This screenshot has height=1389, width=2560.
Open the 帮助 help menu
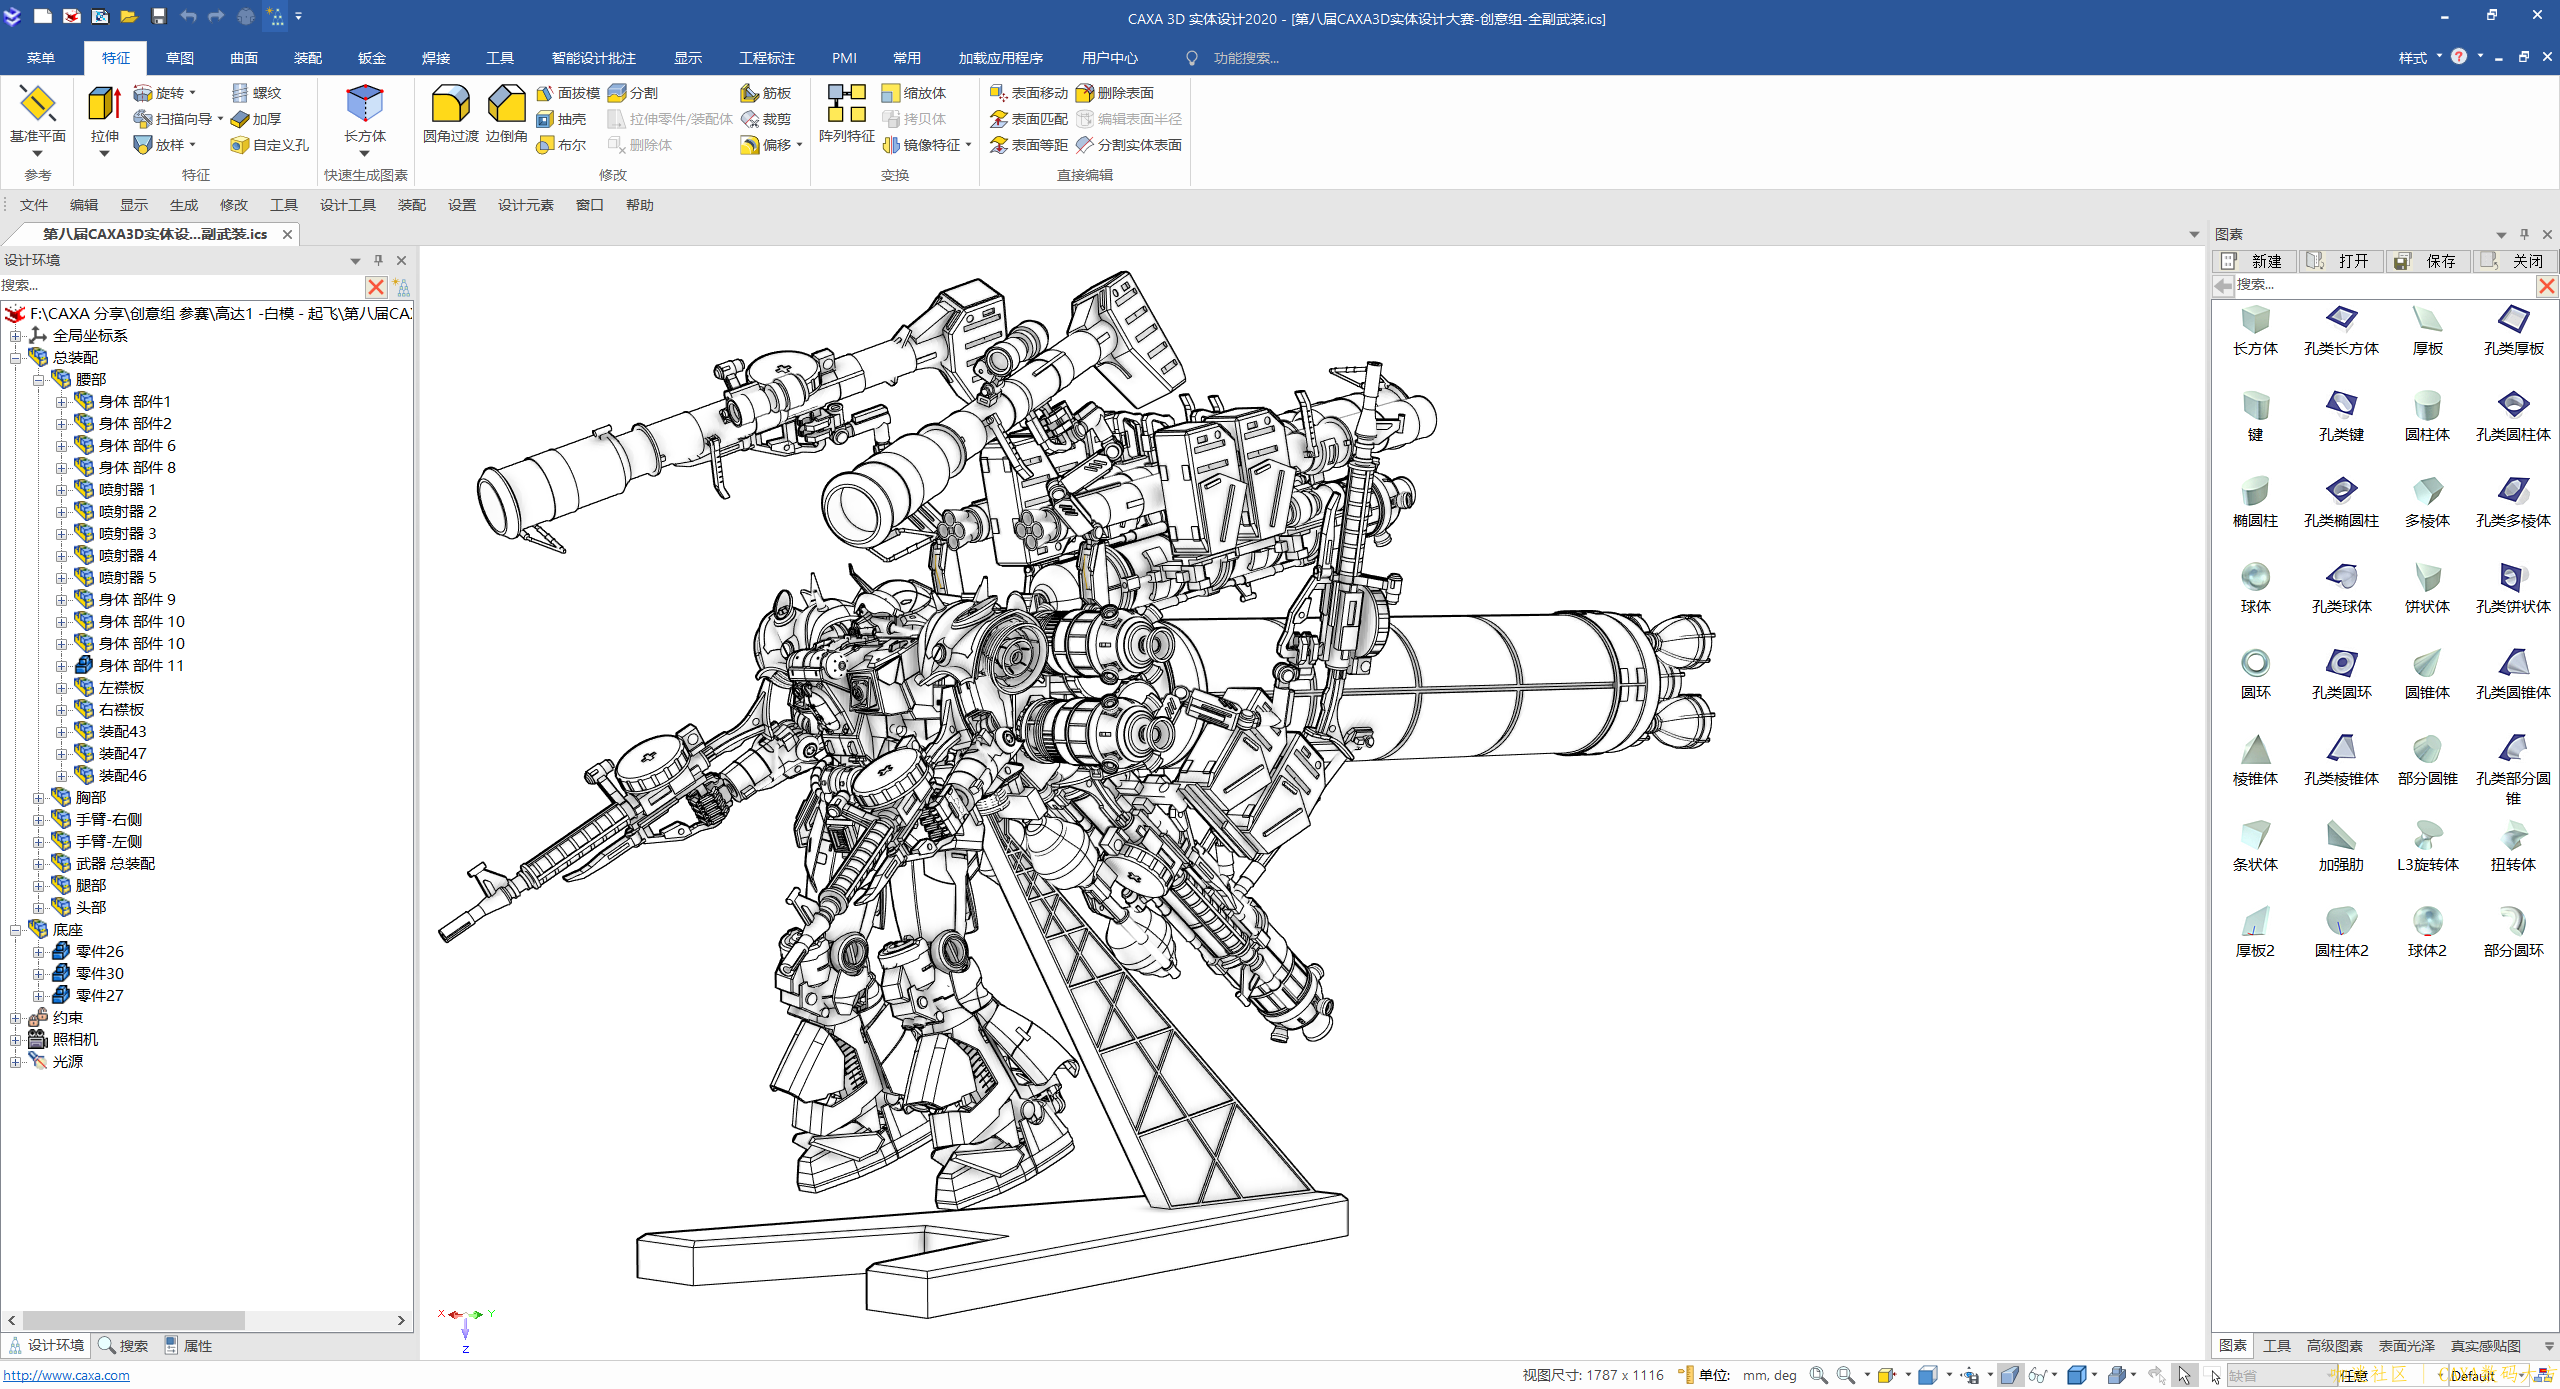tap(640, 205)
